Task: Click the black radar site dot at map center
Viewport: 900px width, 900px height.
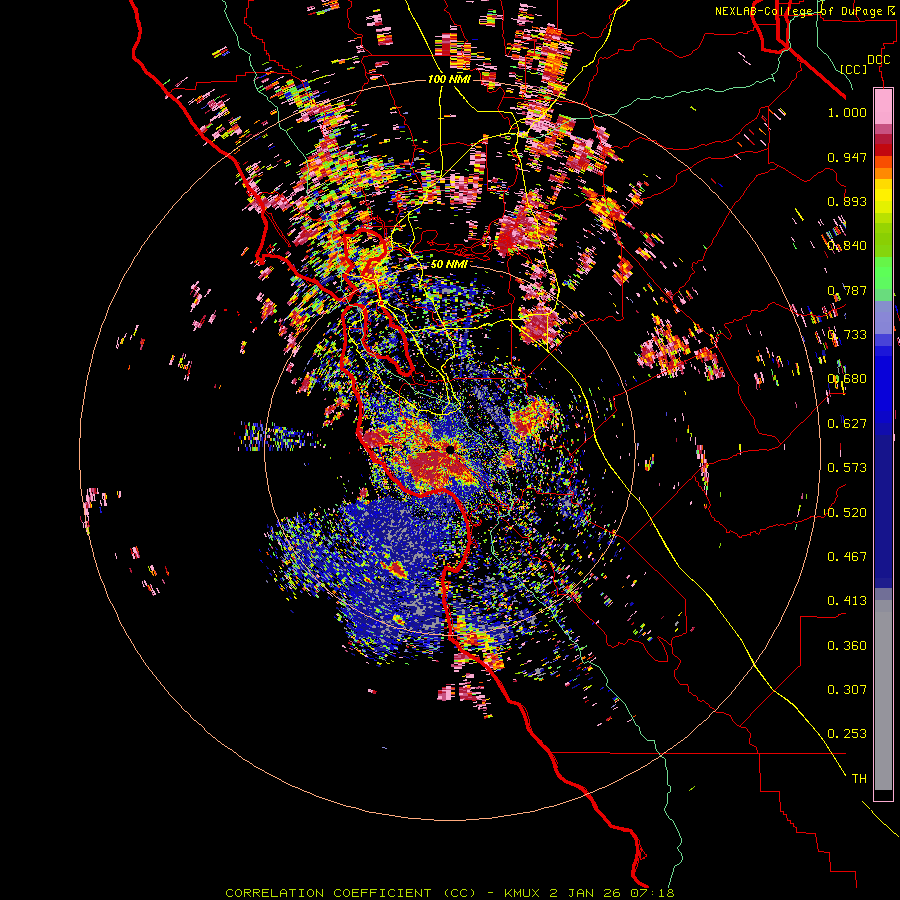Action: pyautogui.click(x=451, y=448)
